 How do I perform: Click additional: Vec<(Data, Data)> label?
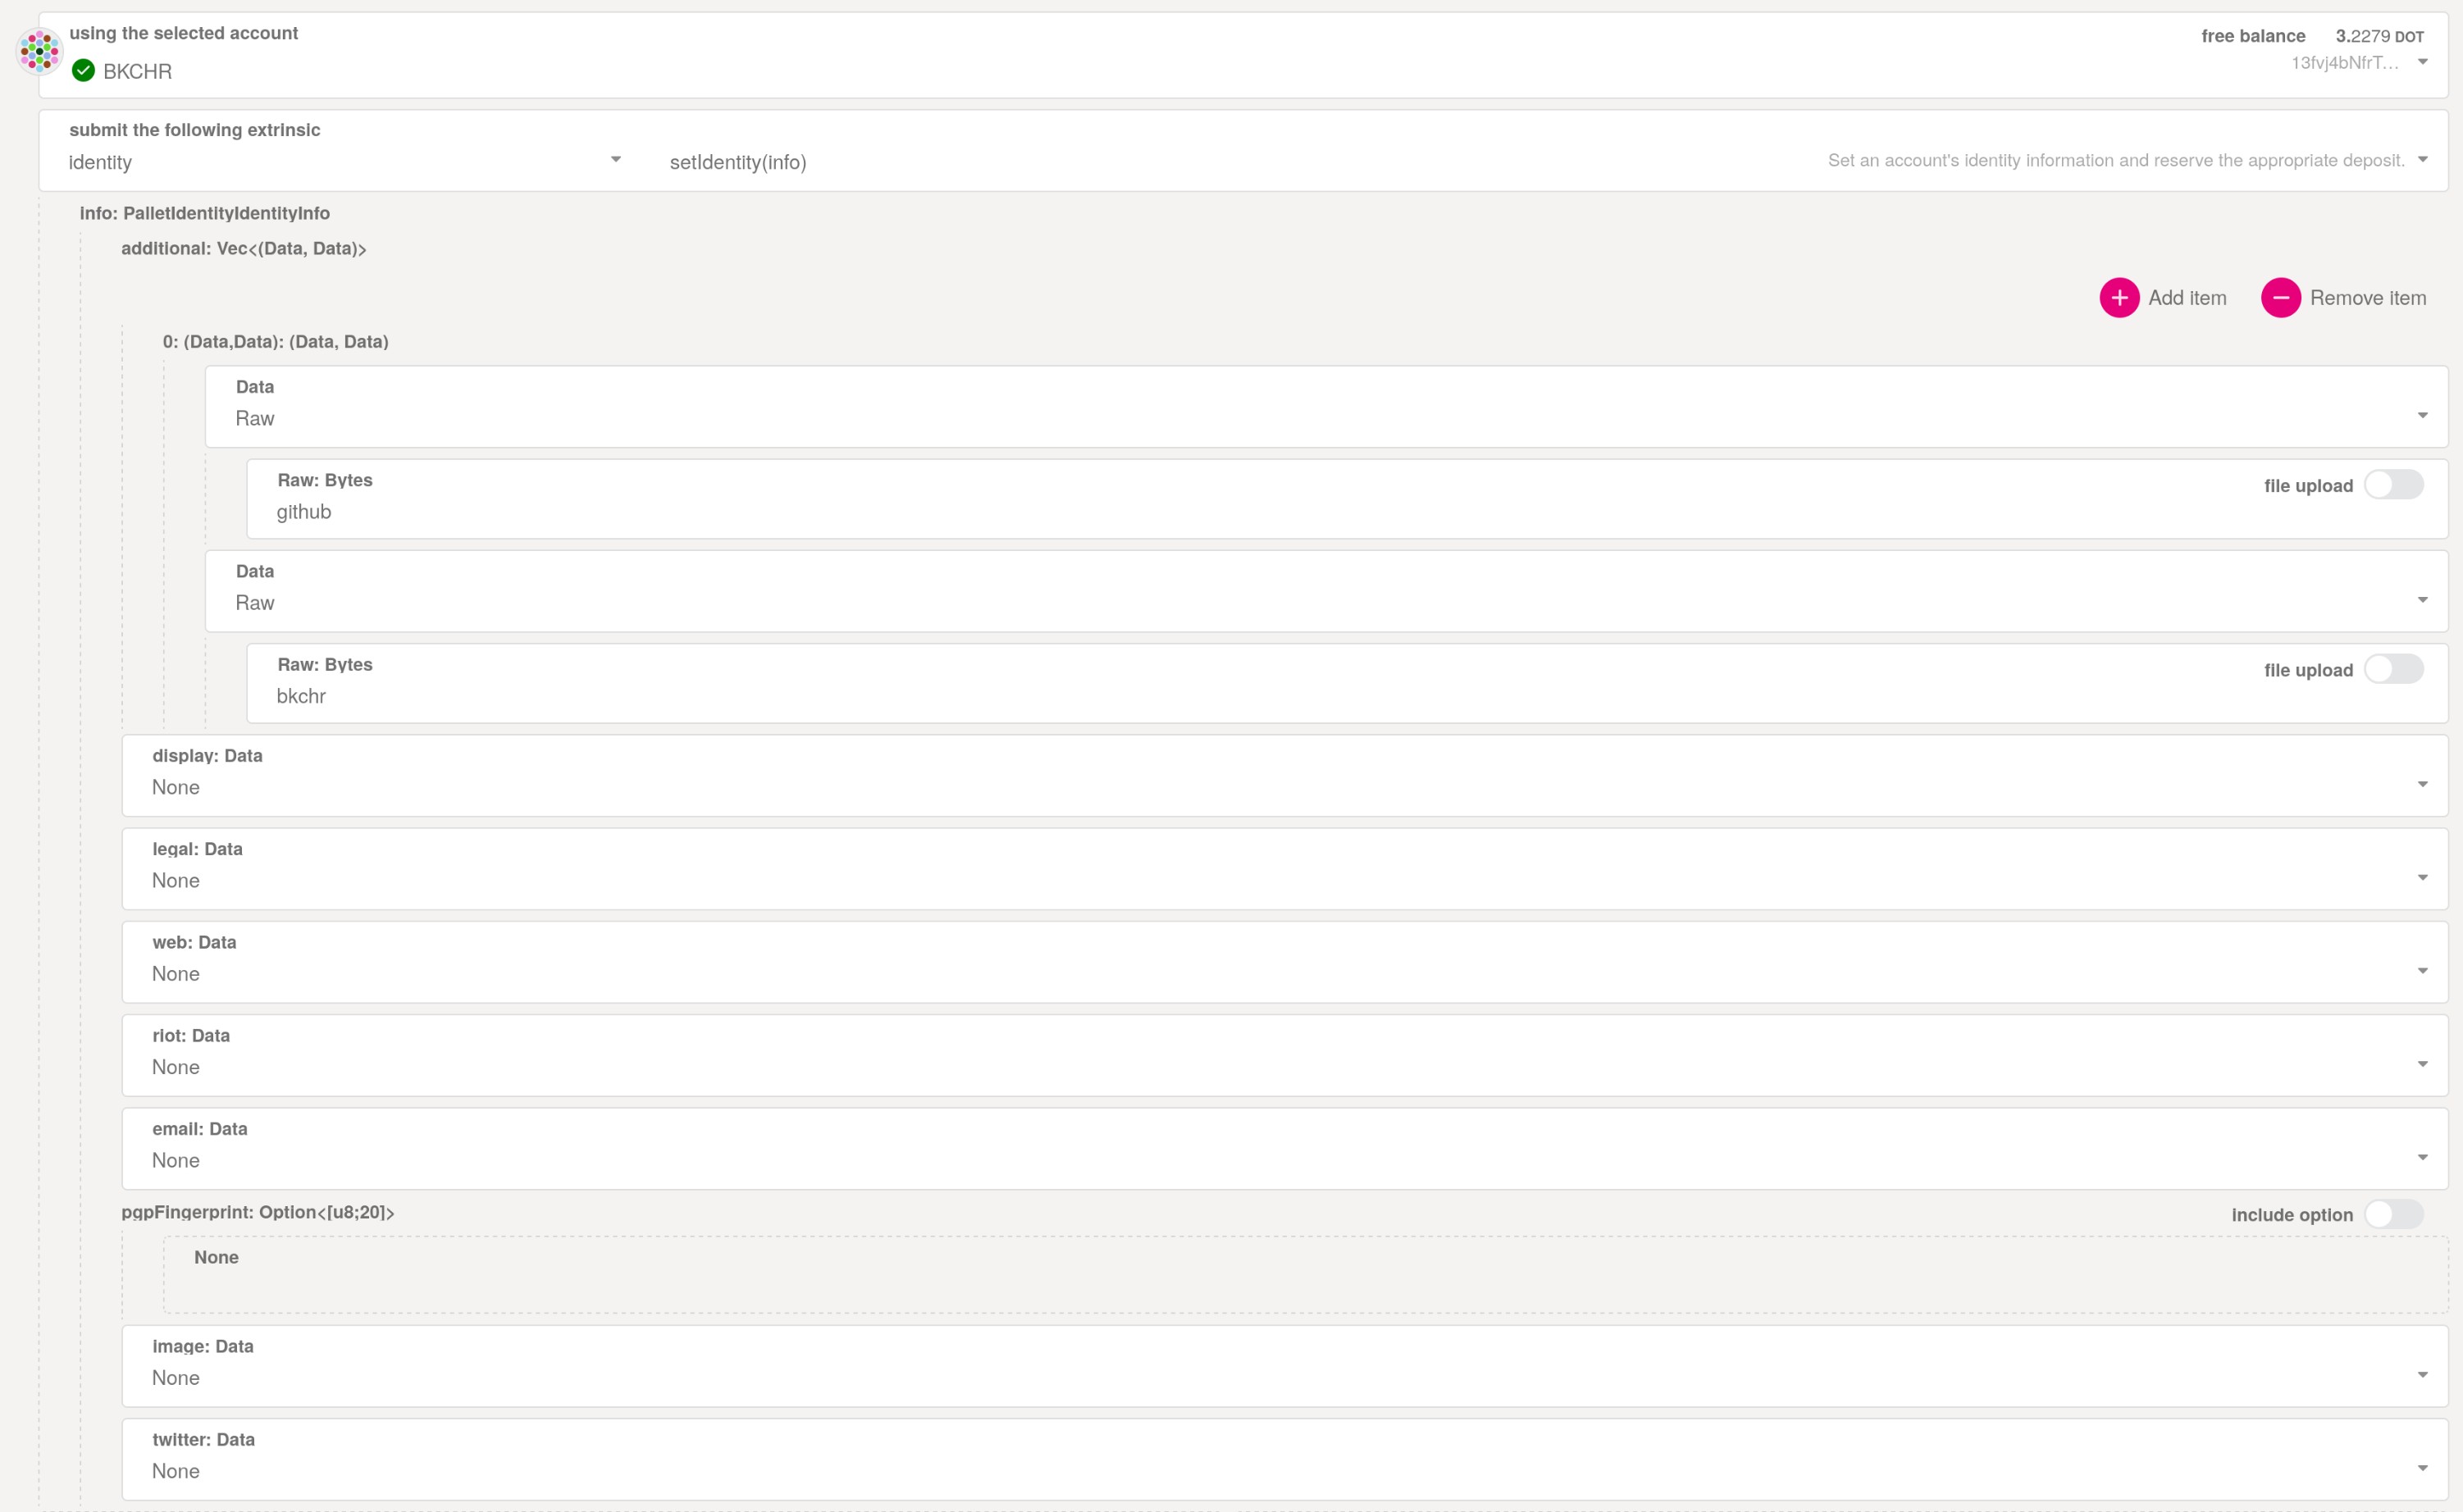(x=244, y=248)
